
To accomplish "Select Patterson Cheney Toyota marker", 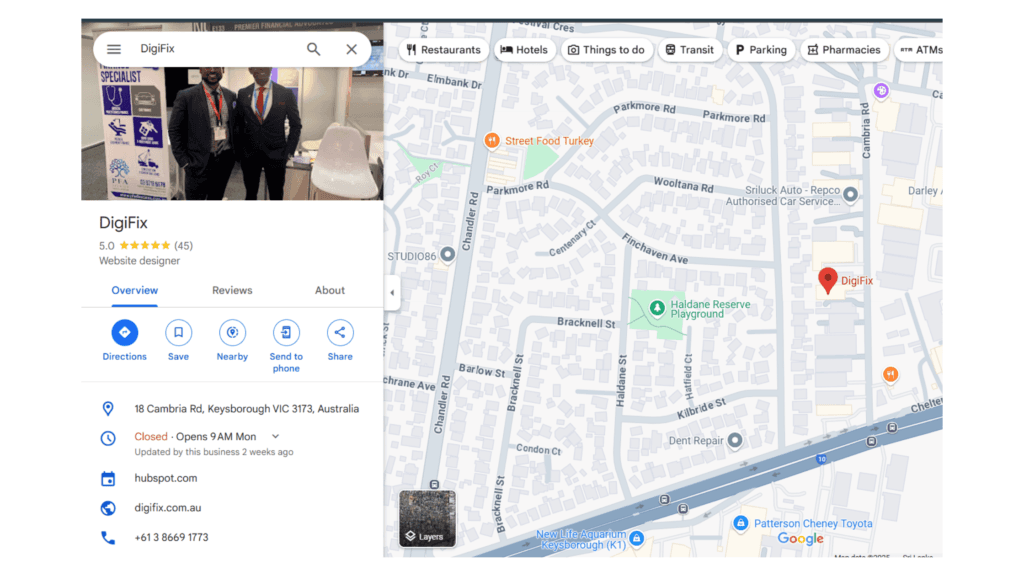I will coord(740,522).
